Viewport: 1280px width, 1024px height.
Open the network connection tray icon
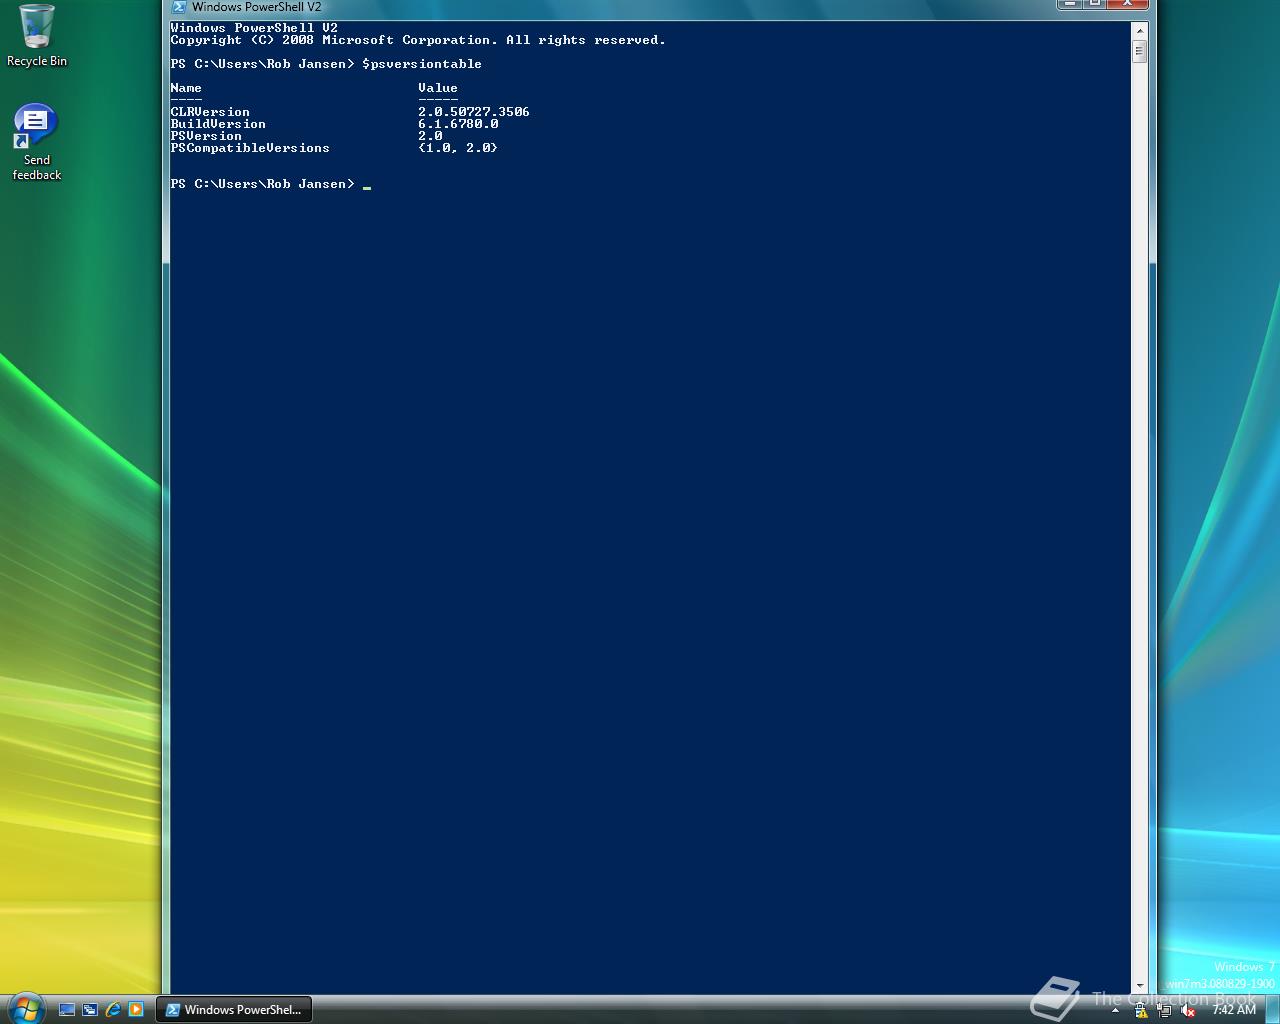tap(1164, 1010)
